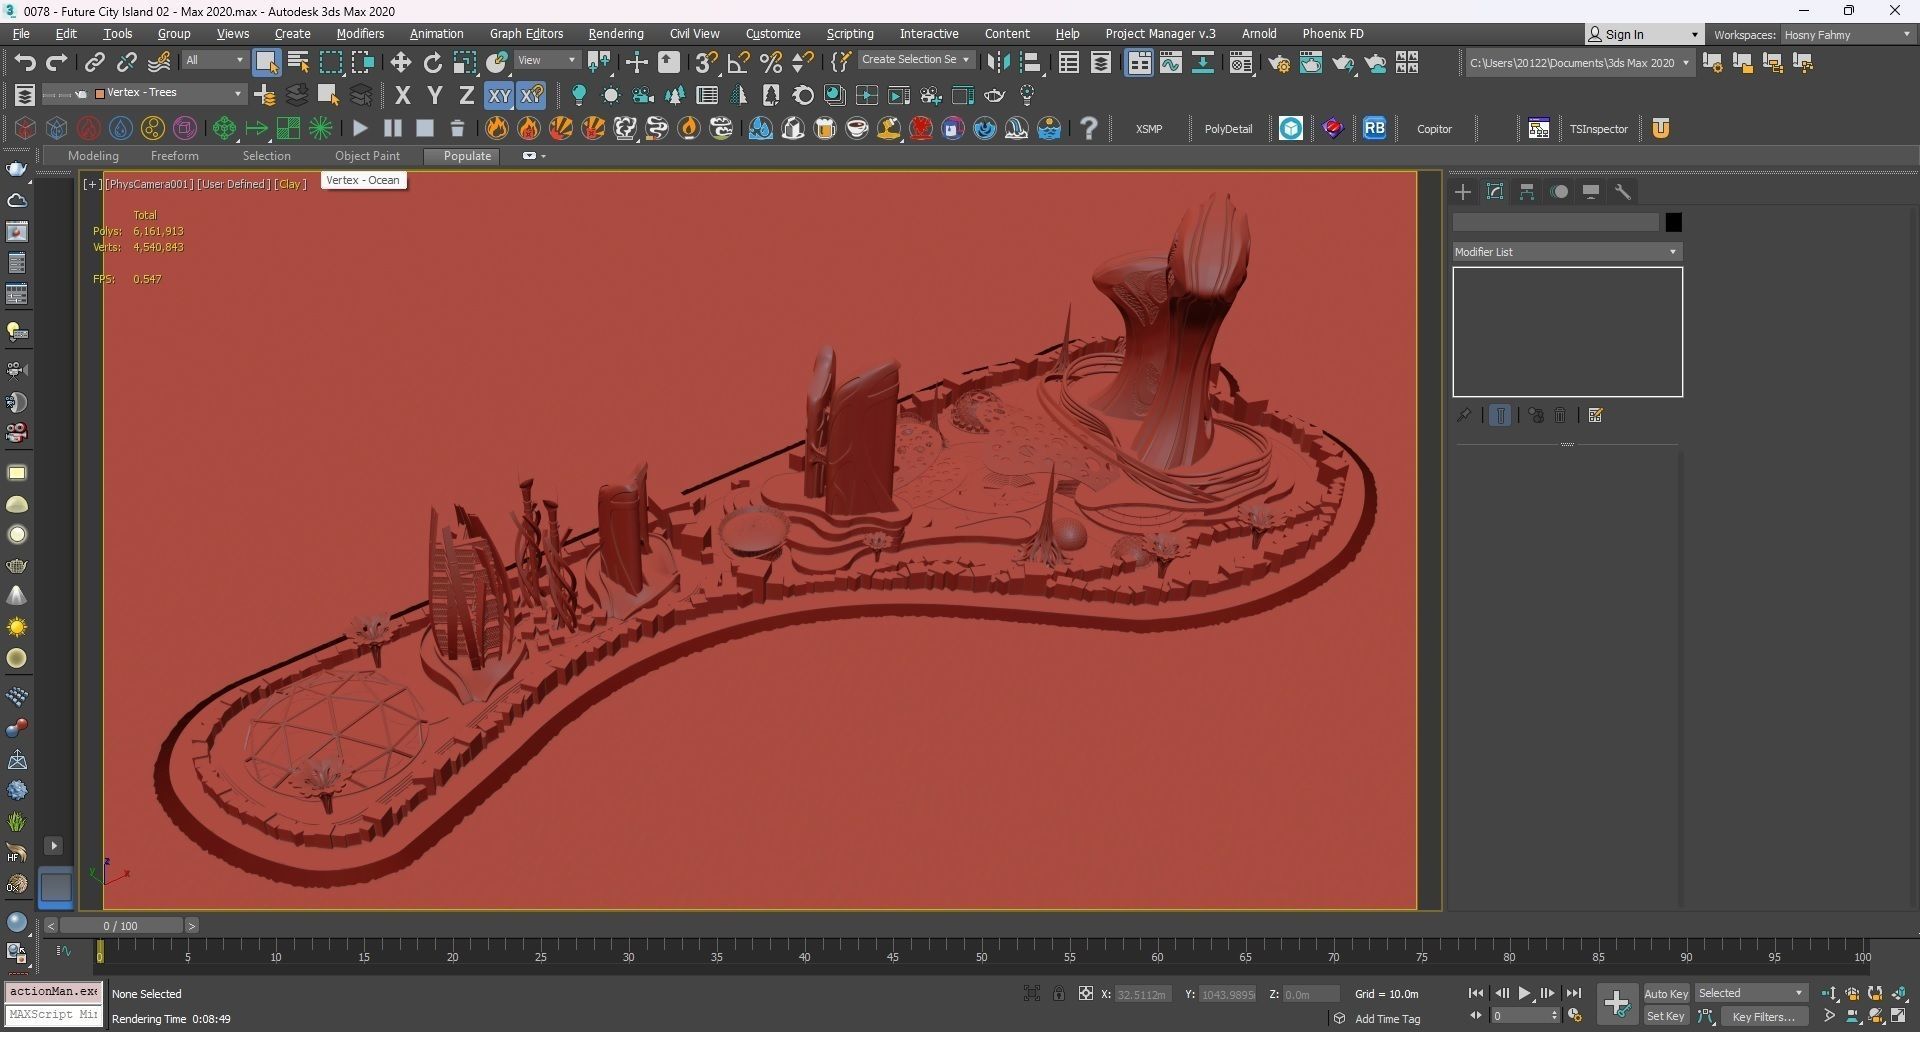This screenshot has width=1920, height=1040.
Task: Toggle the 3D Snaps button
Action: (706, 63)
